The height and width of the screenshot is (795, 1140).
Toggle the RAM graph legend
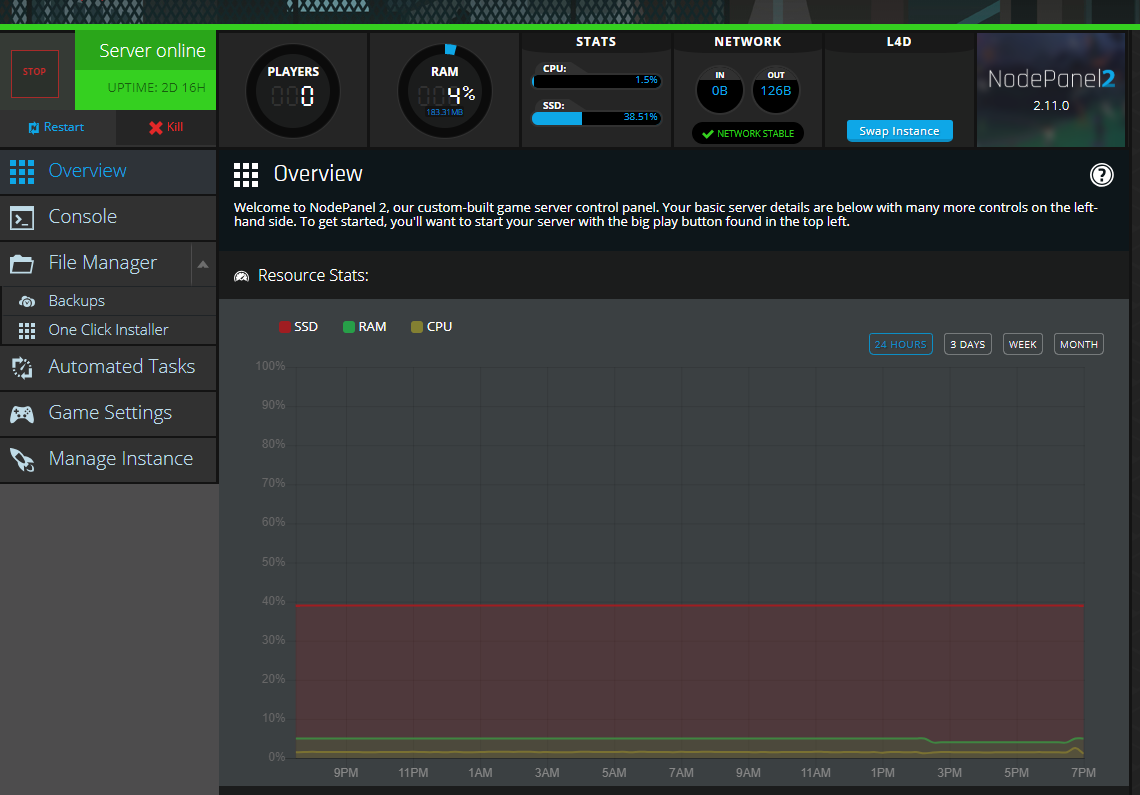pyautogui.click(x=364, y=326)
